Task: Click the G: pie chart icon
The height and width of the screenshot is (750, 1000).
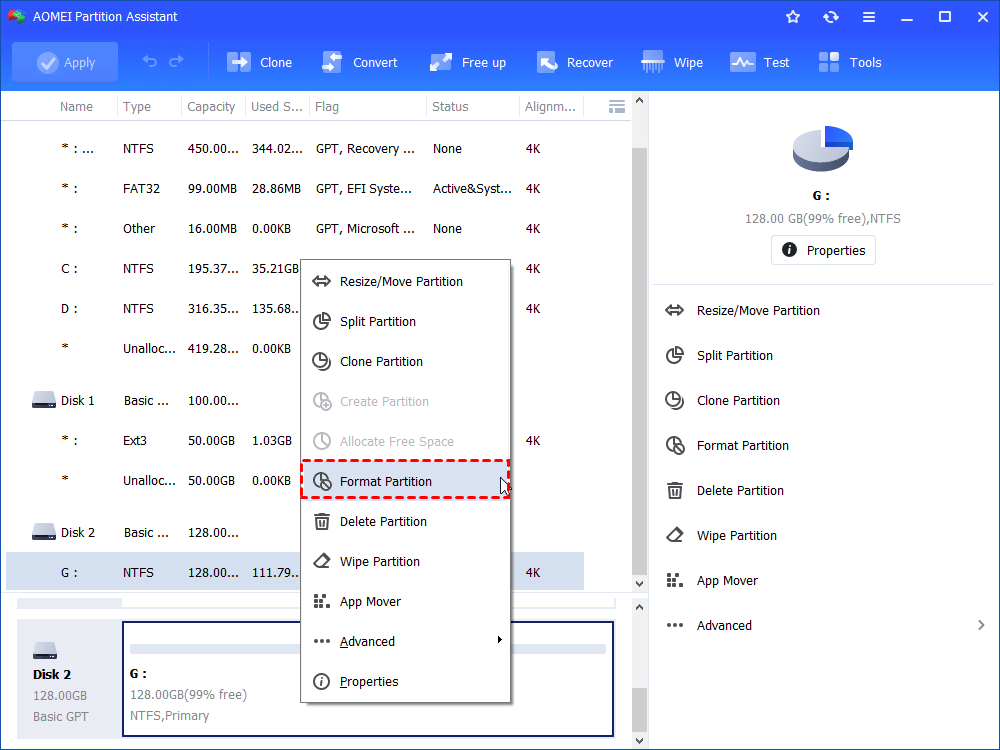Action: (823, 149)
